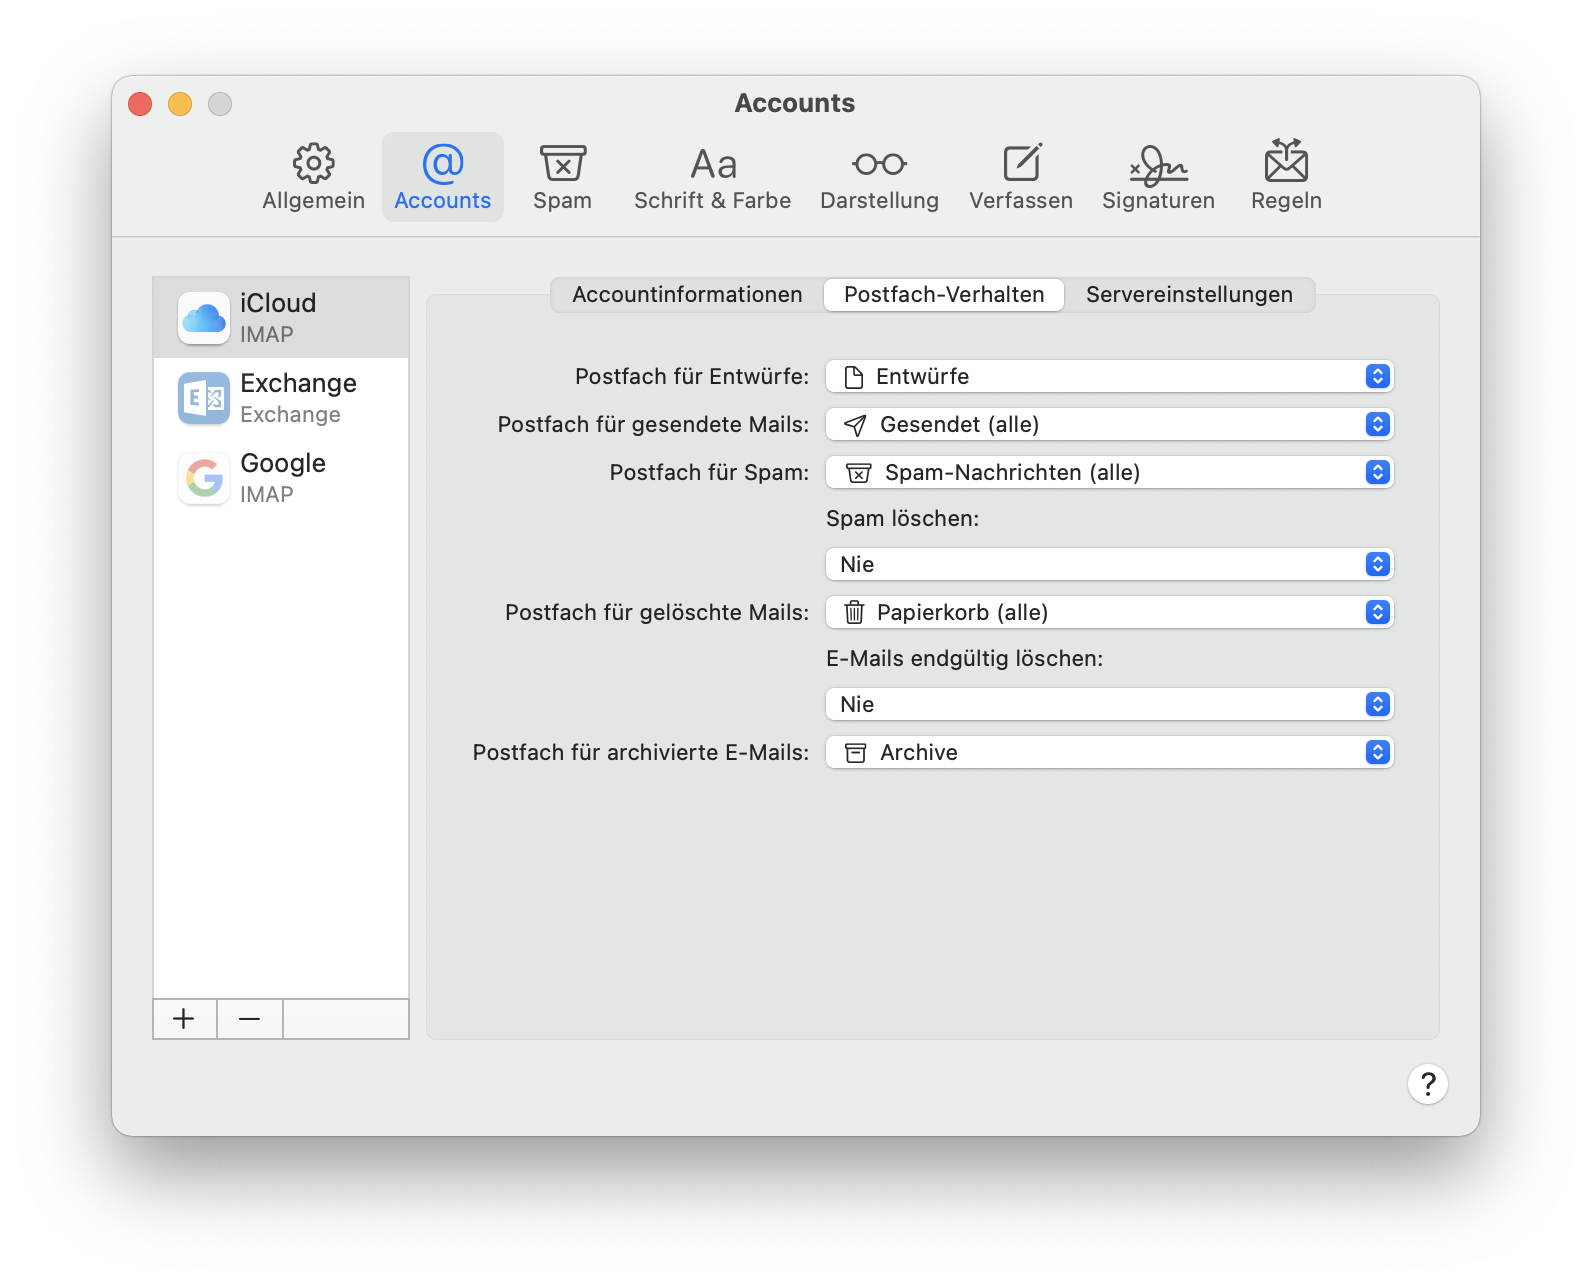Open the Gesendet (alle) dropdown

(x=1109, y=425)
